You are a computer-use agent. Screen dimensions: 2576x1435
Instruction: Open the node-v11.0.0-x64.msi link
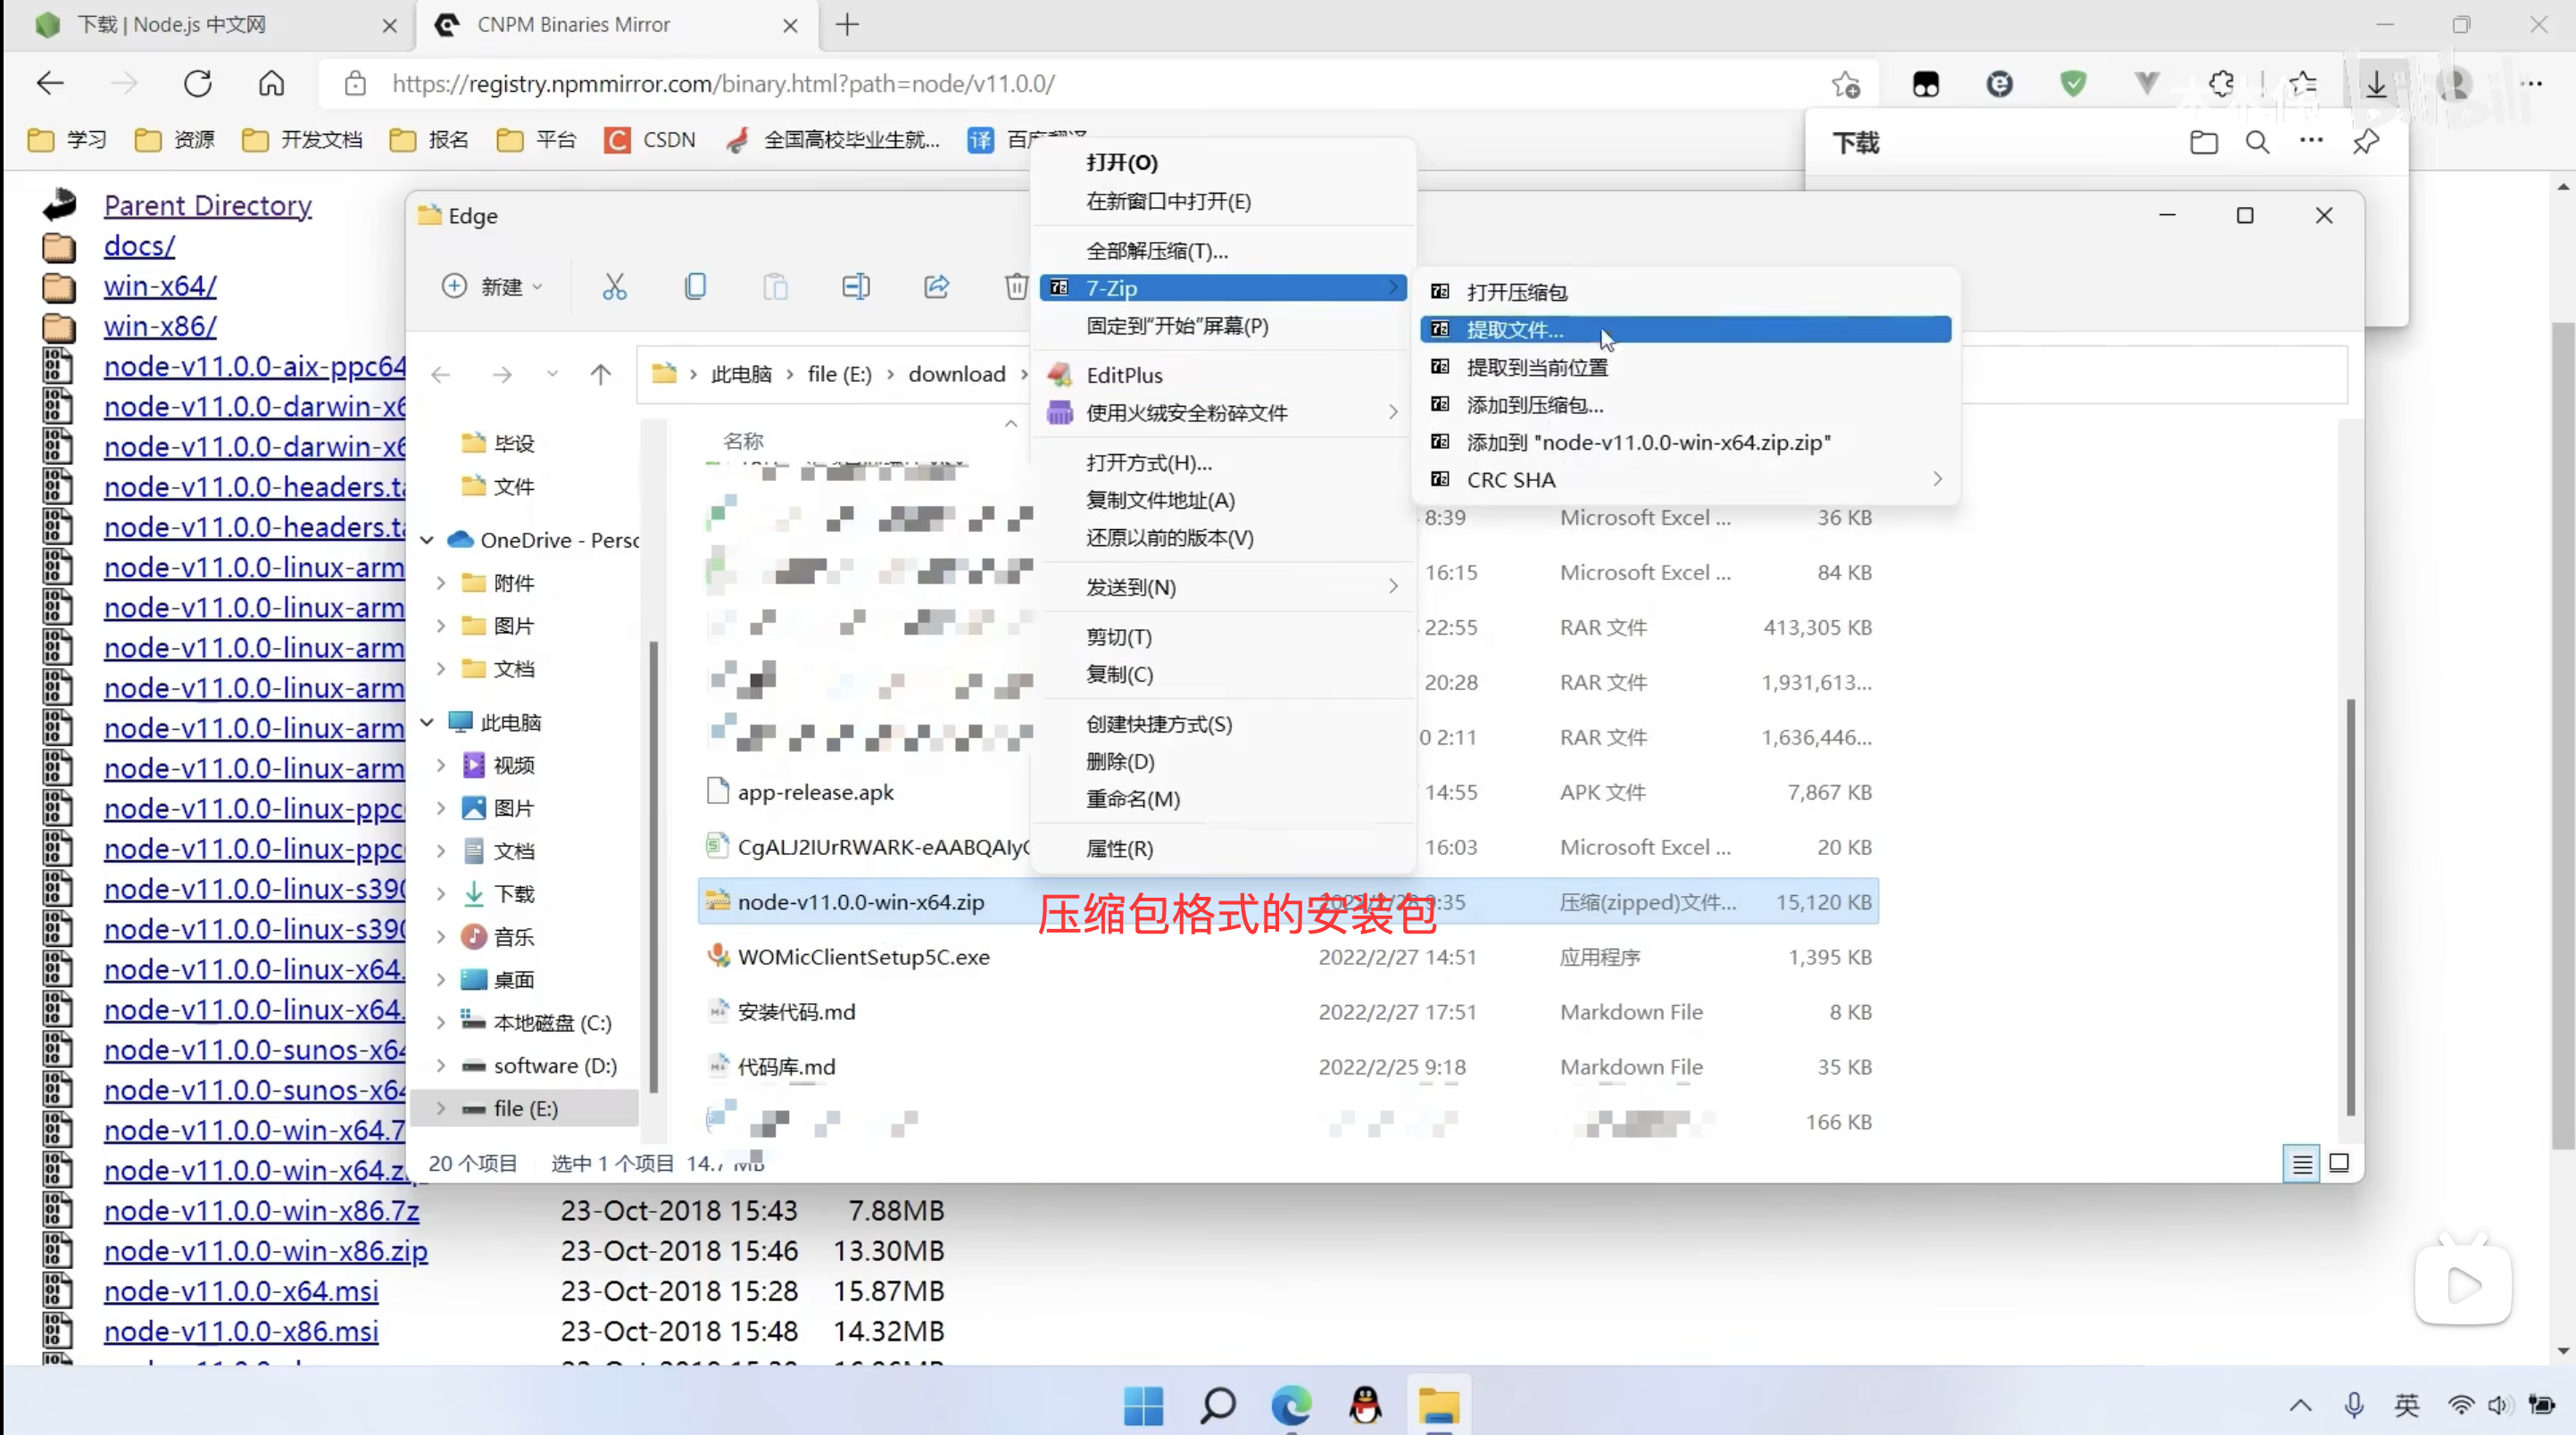click(241, 1291)
